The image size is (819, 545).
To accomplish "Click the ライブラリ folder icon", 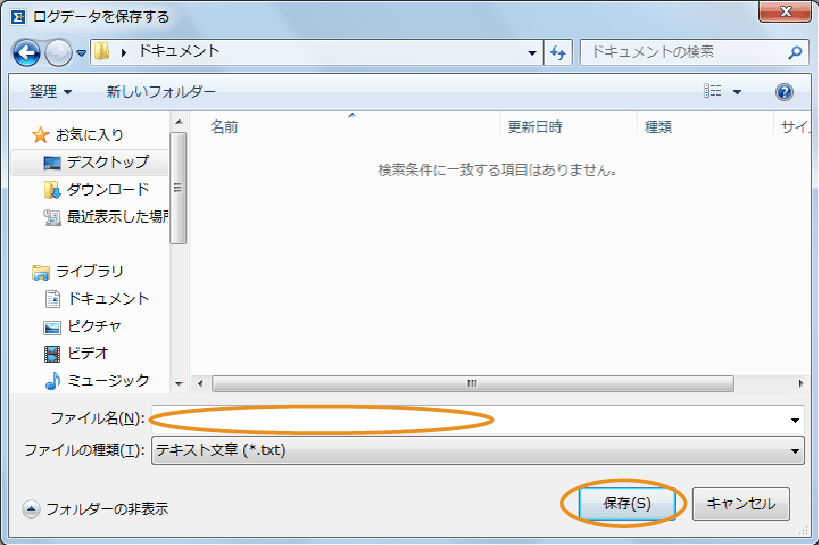I will click(x=40, y=272).
